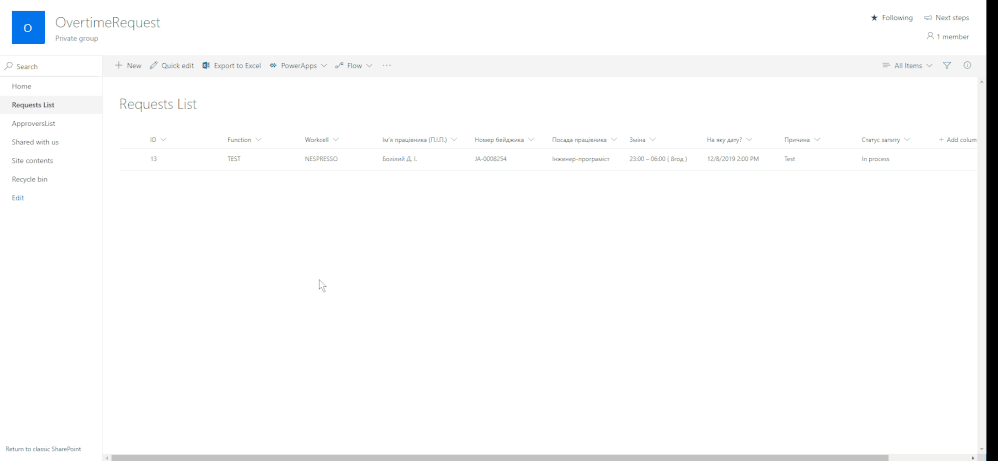Open the Зміна column header menu
This screenshot has height=461, width=998.
coord(643,139)
